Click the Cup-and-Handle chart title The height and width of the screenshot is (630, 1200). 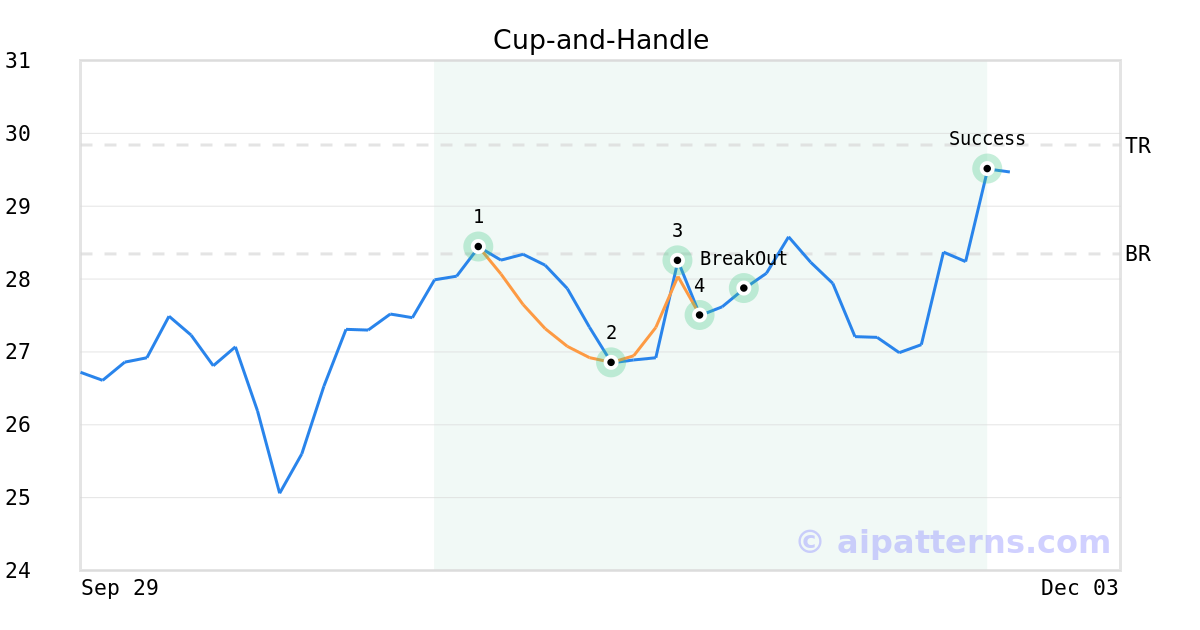click(x=600, y=40)
